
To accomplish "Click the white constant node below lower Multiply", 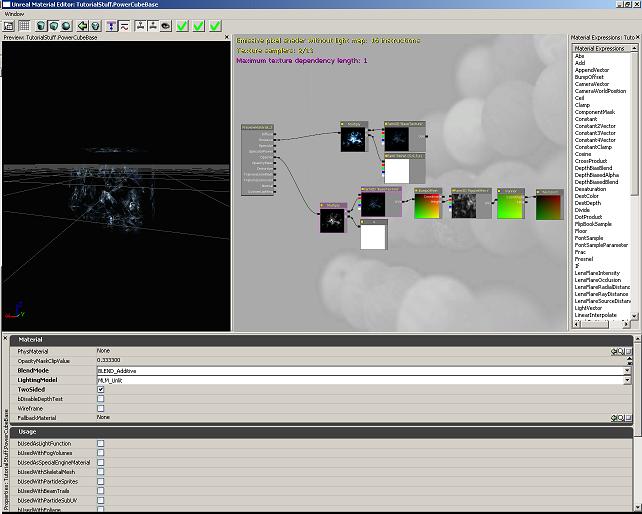I will (x=373, y=237).
